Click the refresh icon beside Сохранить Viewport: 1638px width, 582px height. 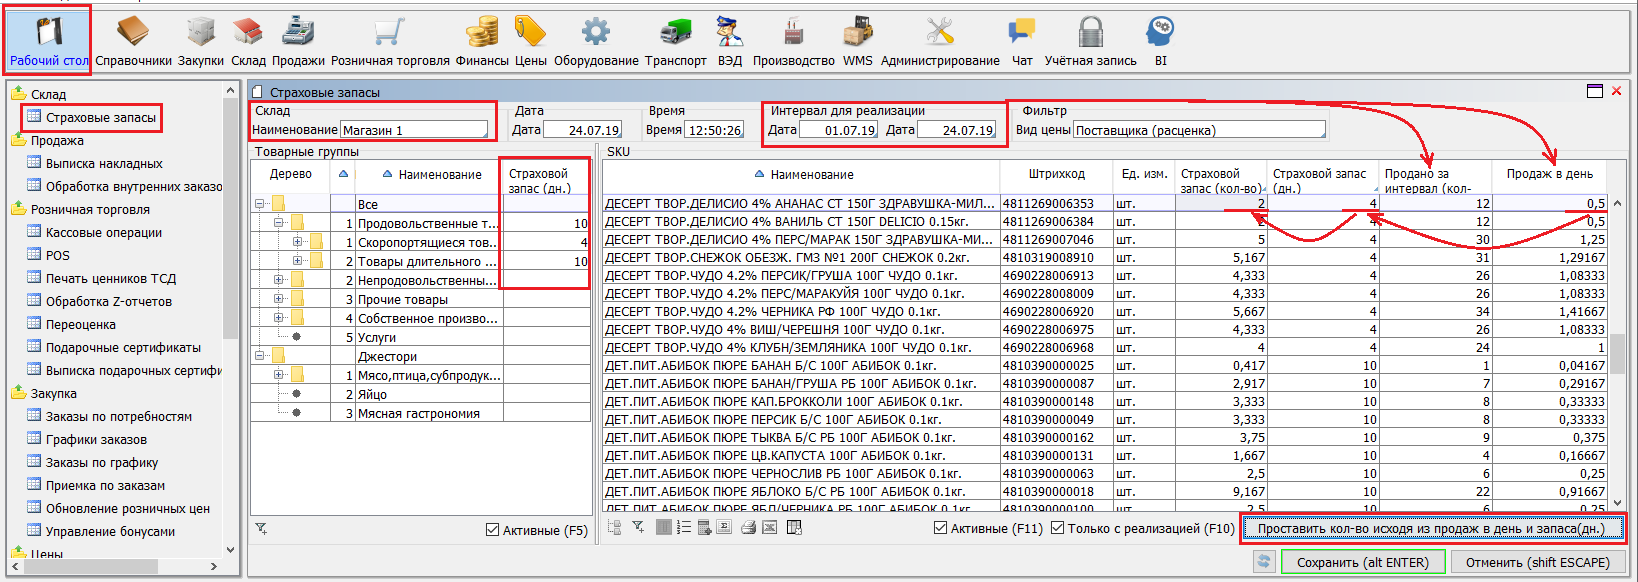(x=1264, y=562)
